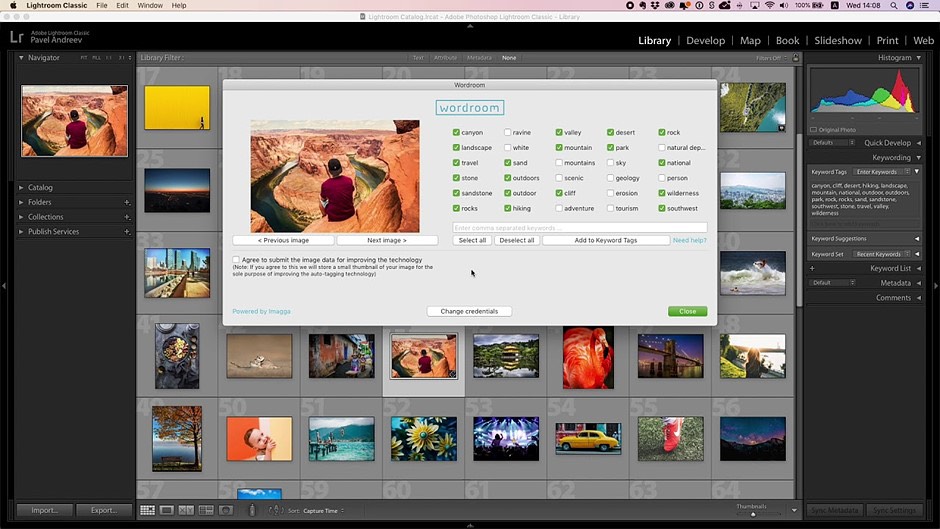Open the Sort Capture Time dropdown
The width and height of the screenshot is (940, 529).
click(x=324, y=511)
